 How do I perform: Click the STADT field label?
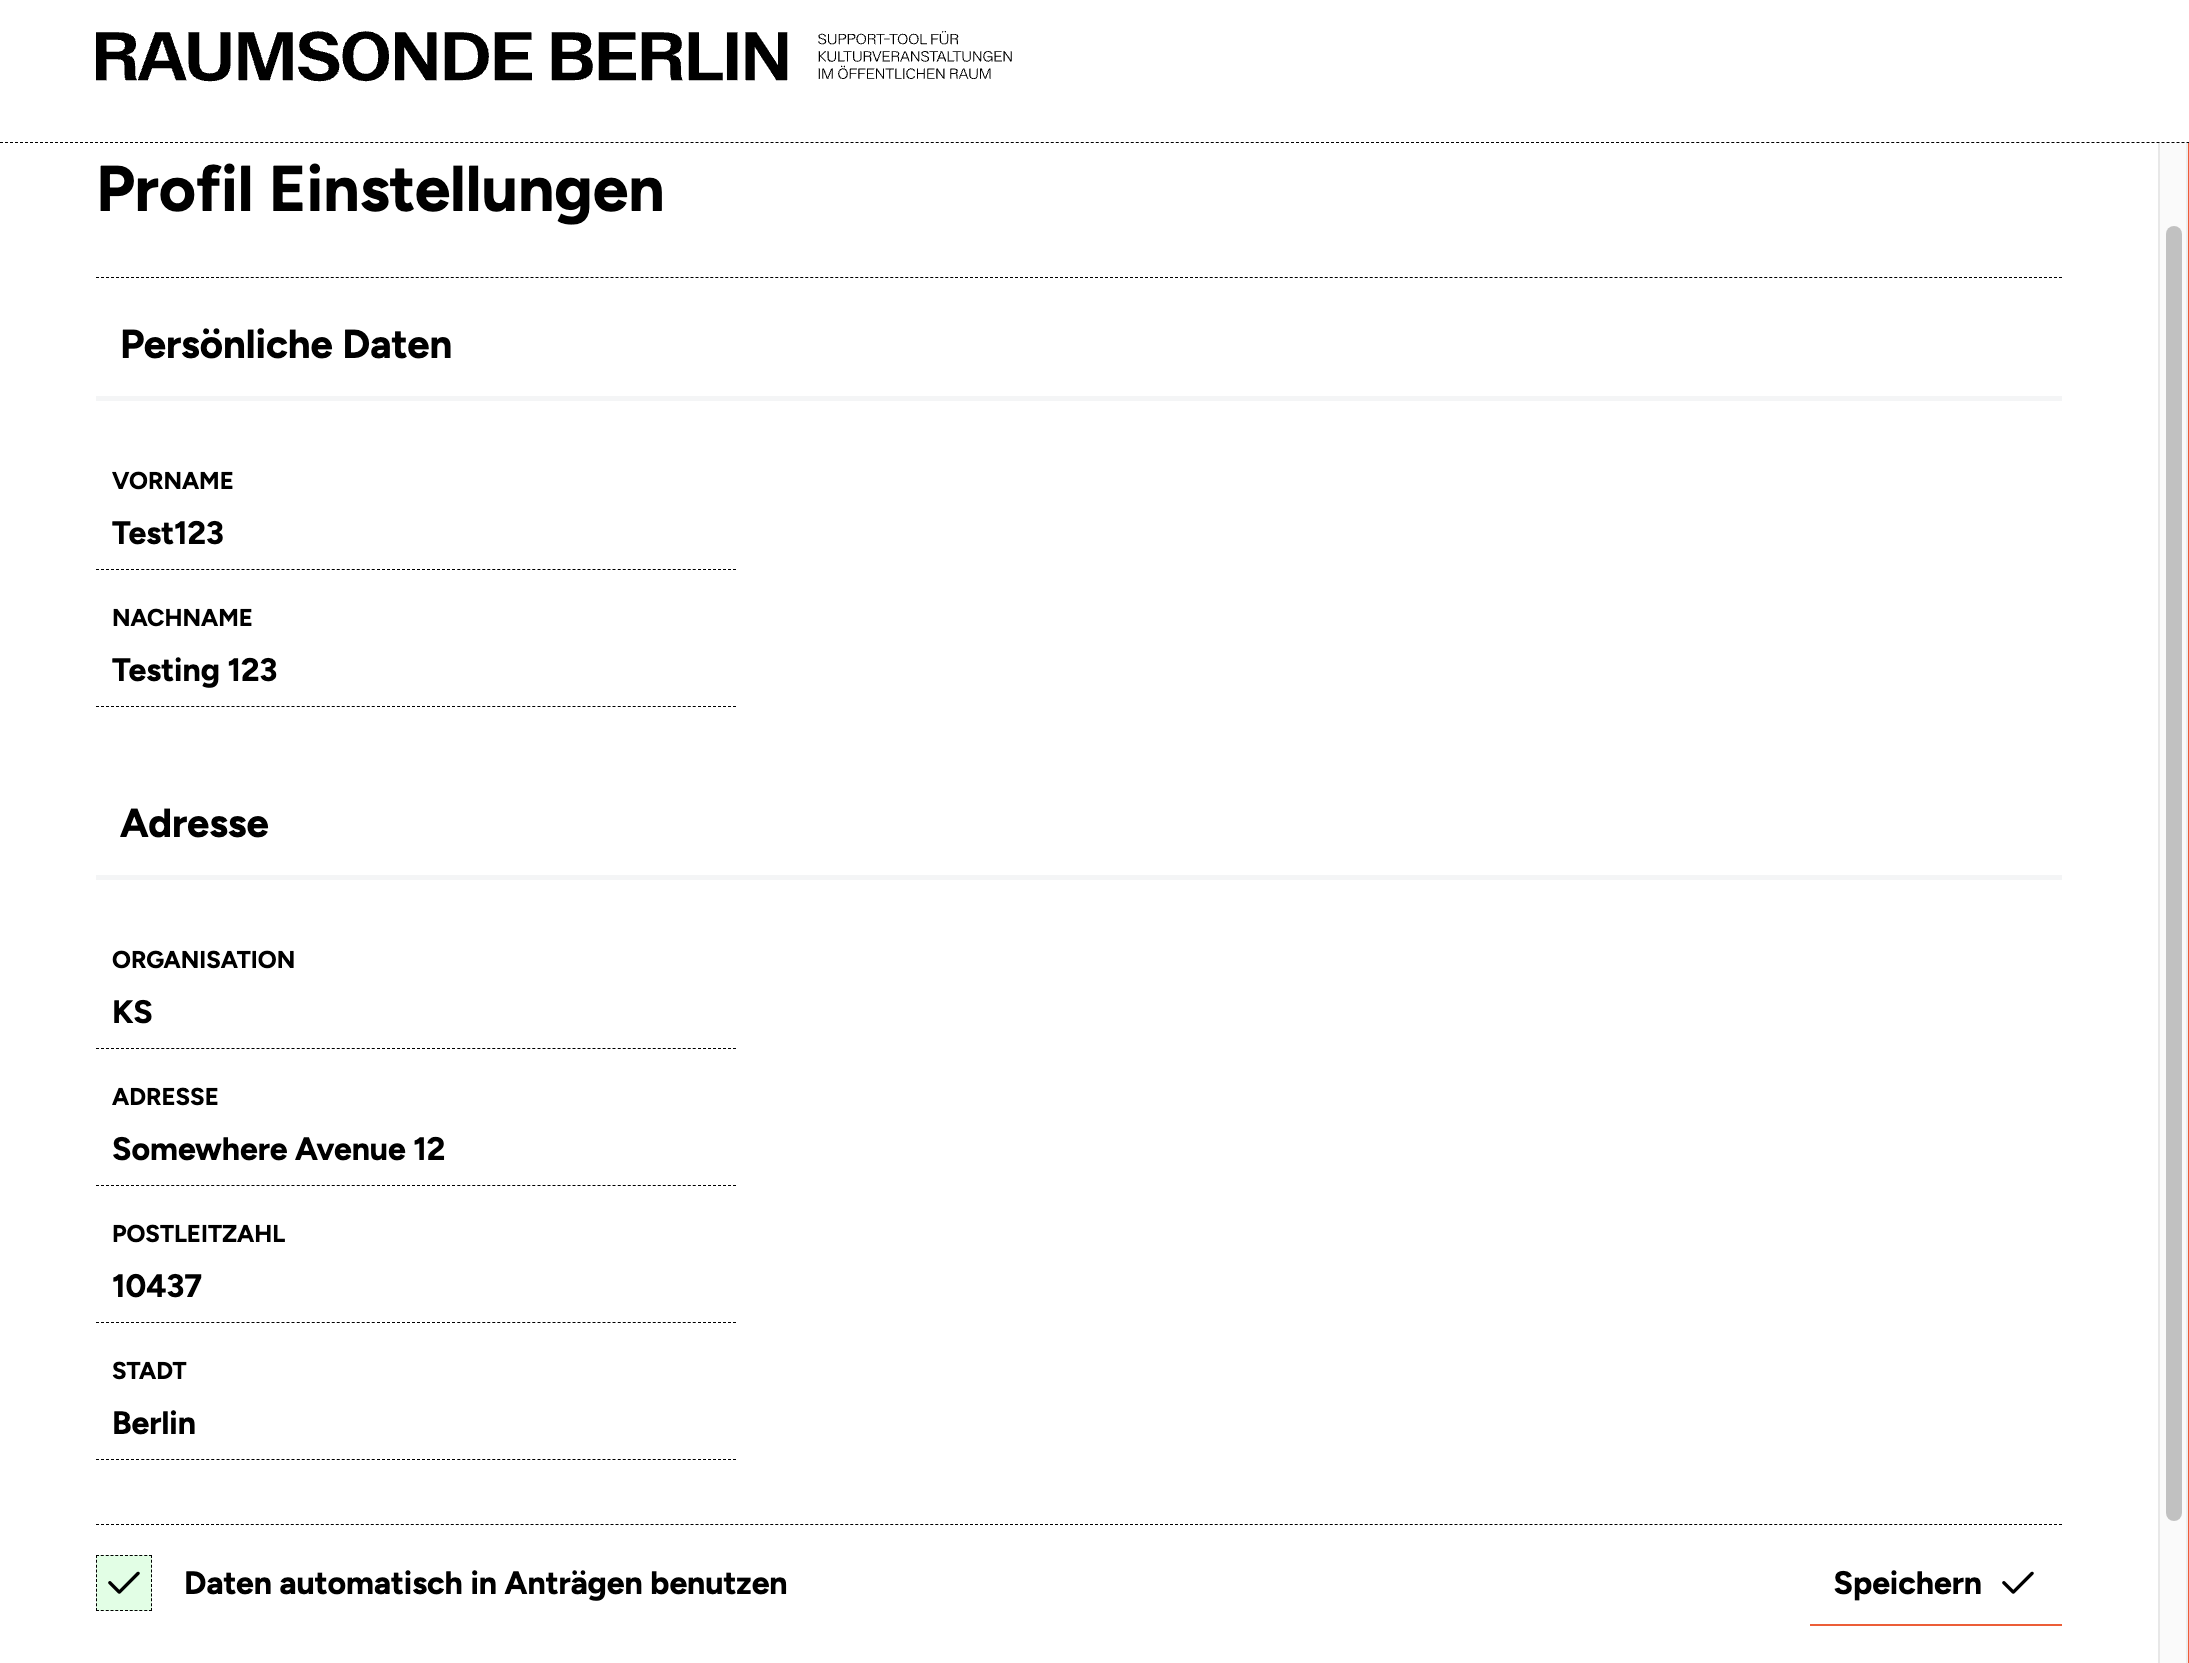149,1371
